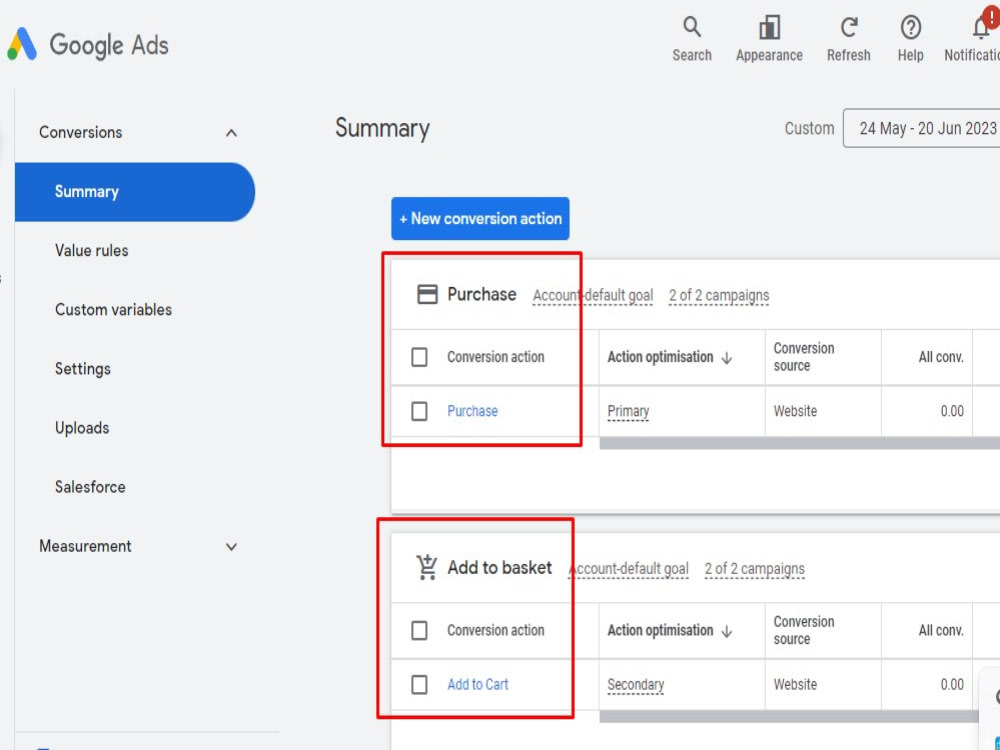
Task: Open the Help question-mark icon
Action: pos(911,27)
